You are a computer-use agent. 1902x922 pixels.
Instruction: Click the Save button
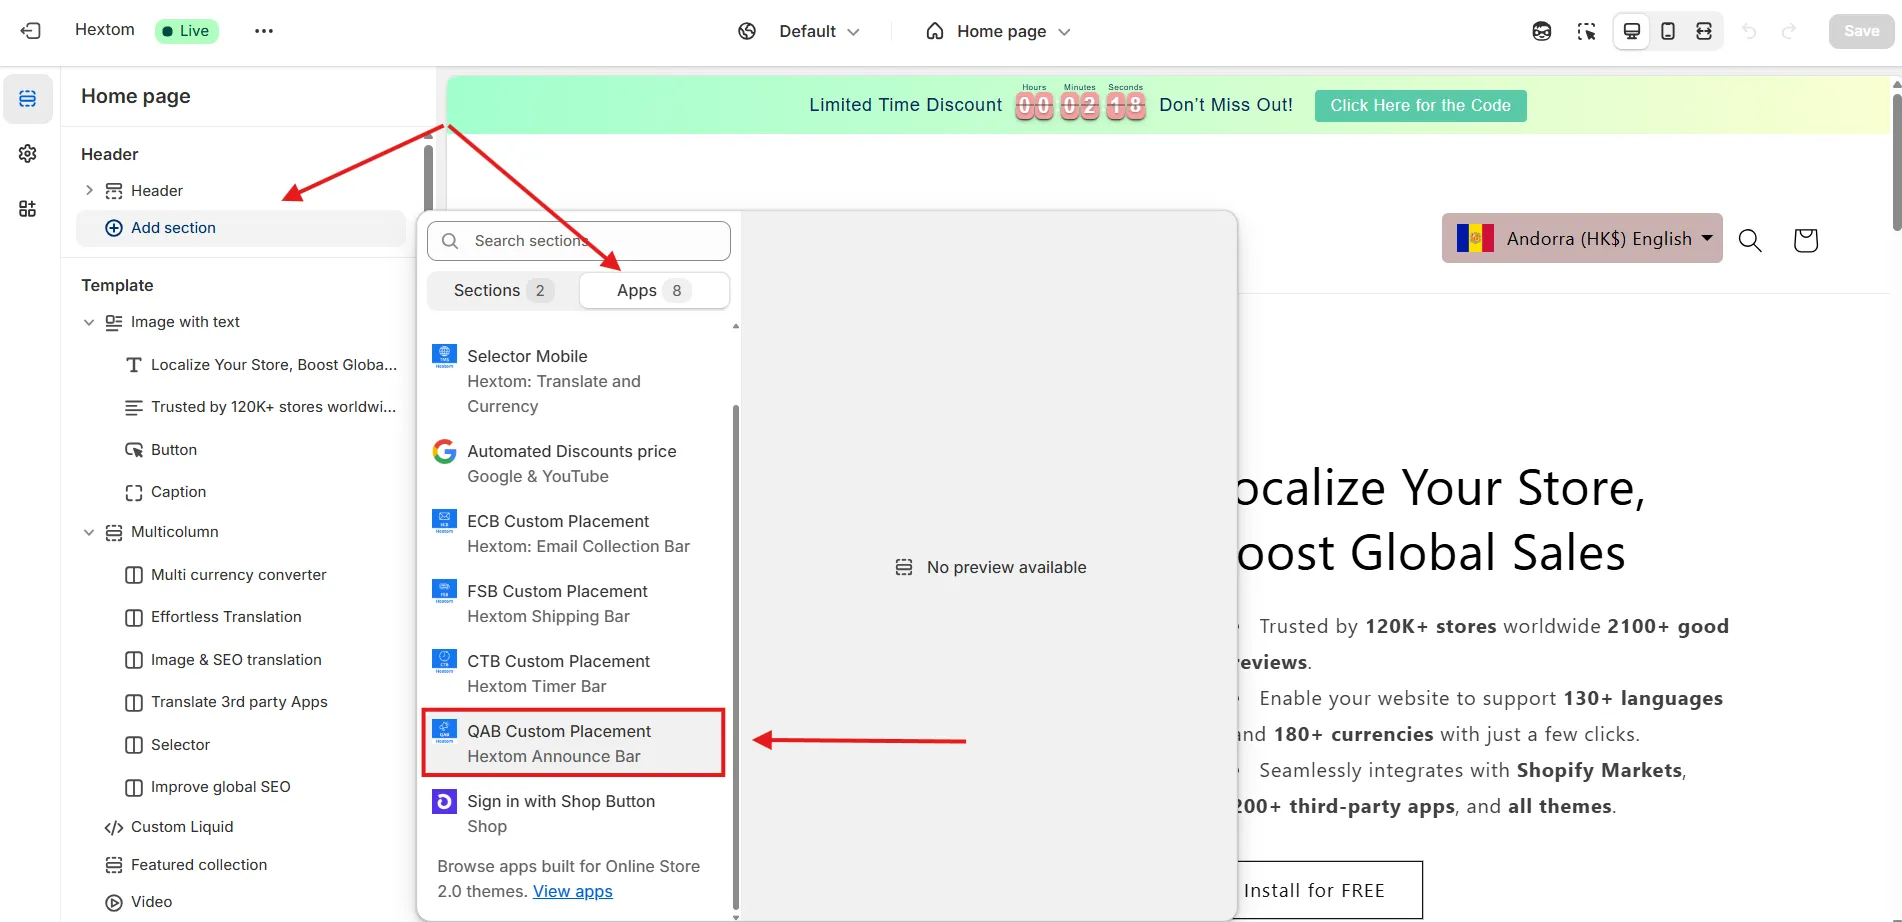1861,31
